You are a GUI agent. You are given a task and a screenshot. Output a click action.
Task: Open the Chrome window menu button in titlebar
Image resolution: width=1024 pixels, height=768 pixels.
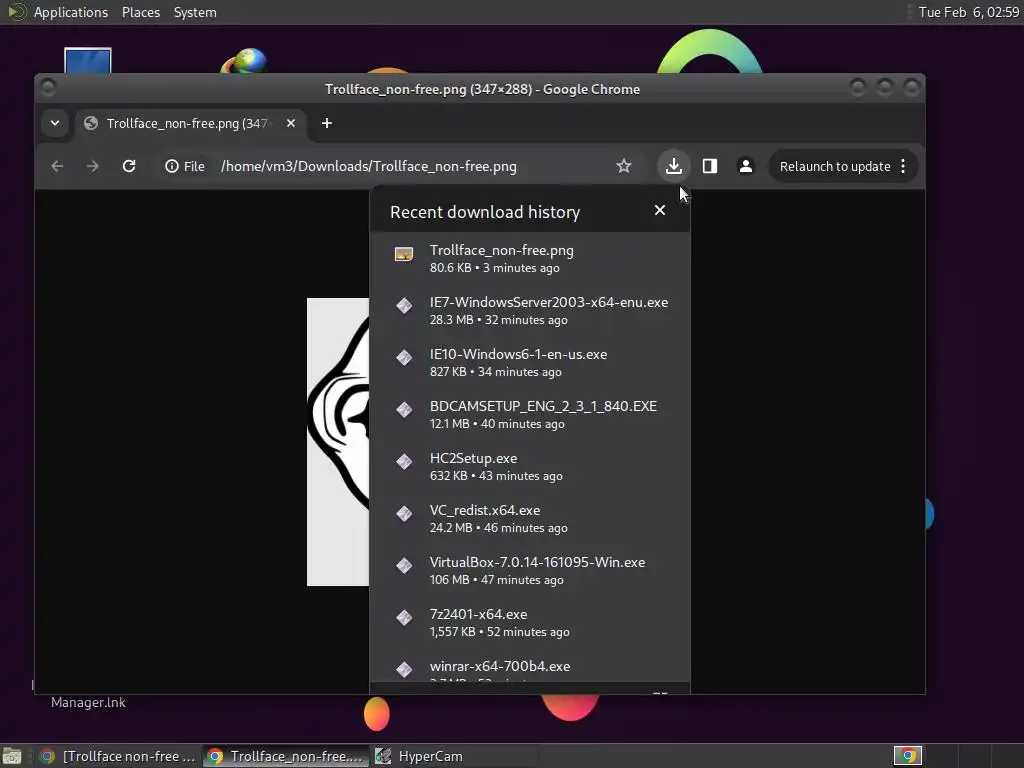[48, 87]
